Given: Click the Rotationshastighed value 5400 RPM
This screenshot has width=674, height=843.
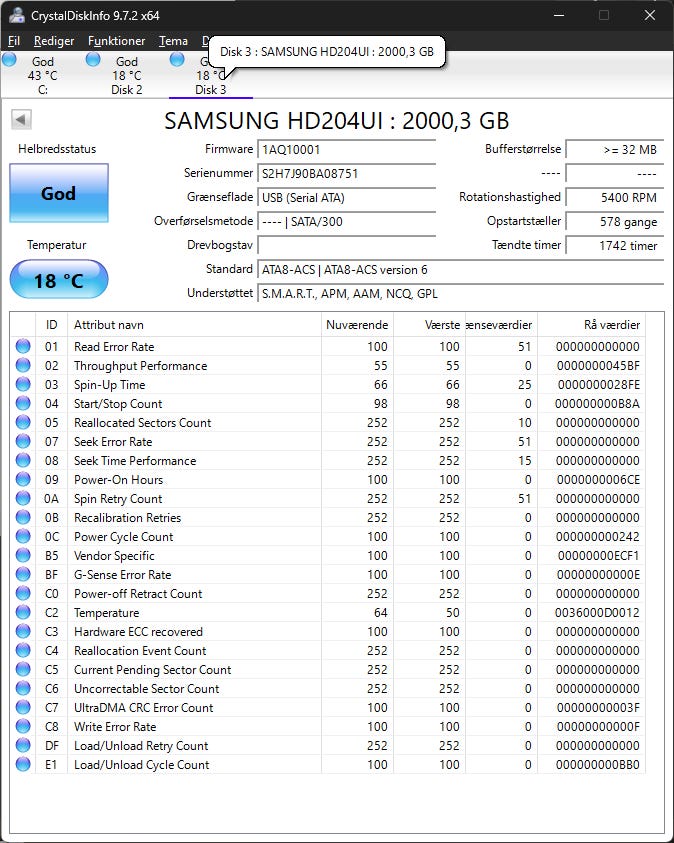Looking at the screenshot, I should 615,197.
